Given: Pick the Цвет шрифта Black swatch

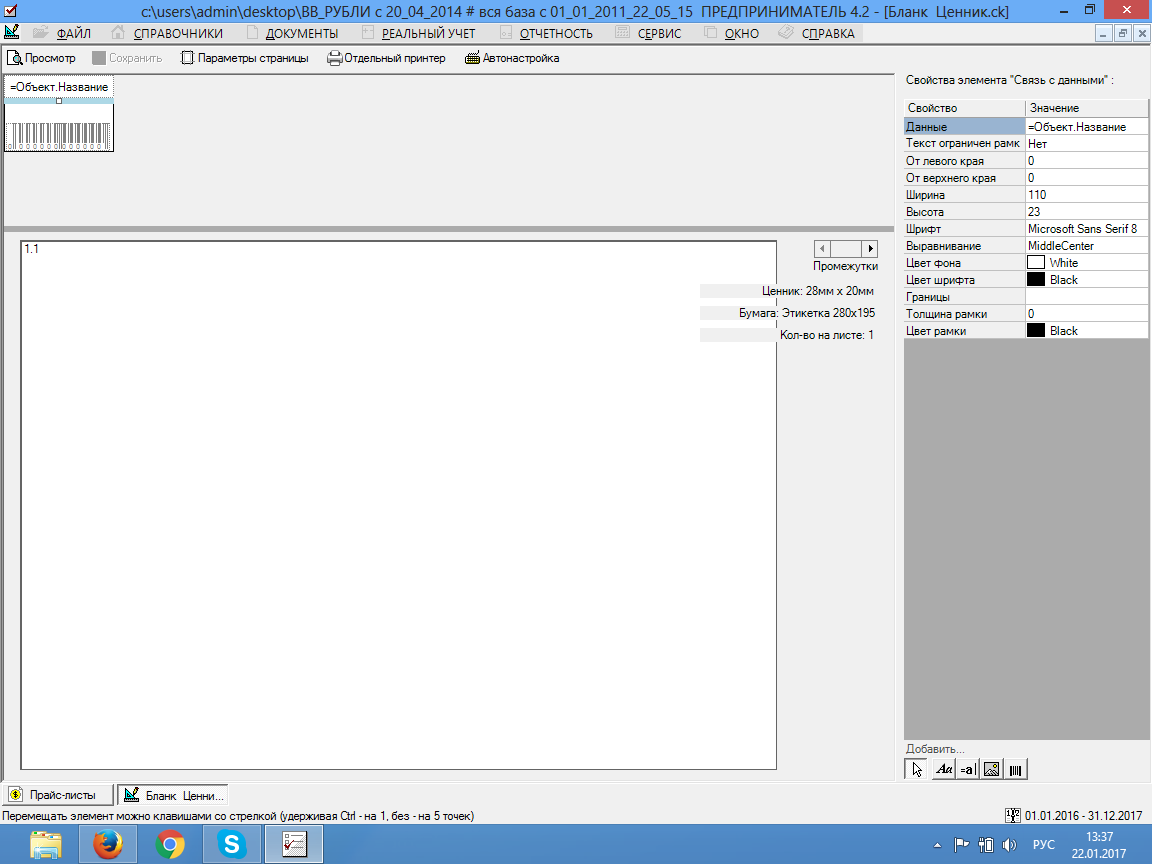Looking at the screenshot, I should click(1036, 279).
